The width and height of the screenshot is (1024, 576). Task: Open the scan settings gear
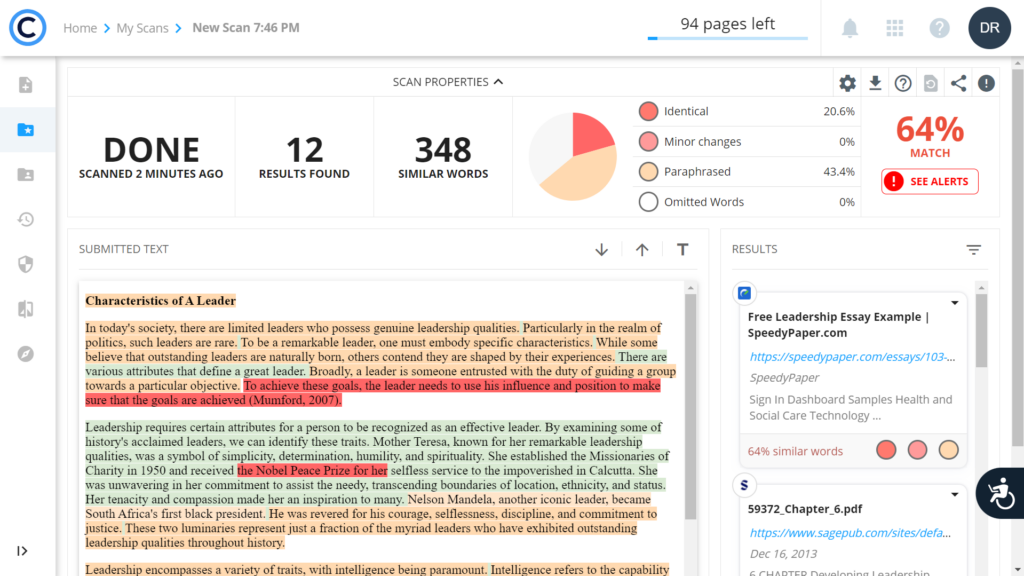[846, 83]
